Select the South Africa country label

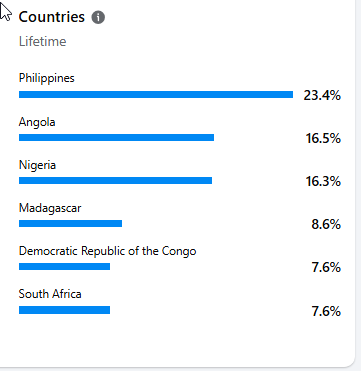point(50,294)
